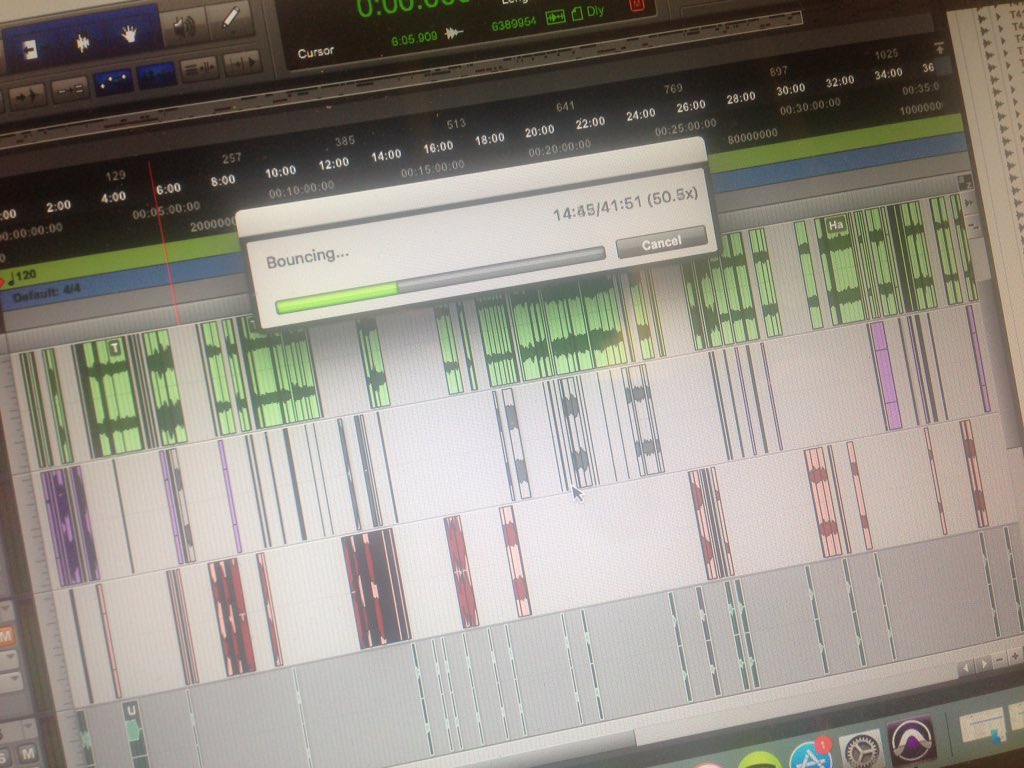Select the Selector waveform tool
Image resolution: width=1024 pixels, height=768 pixels.
click(82, 42)
